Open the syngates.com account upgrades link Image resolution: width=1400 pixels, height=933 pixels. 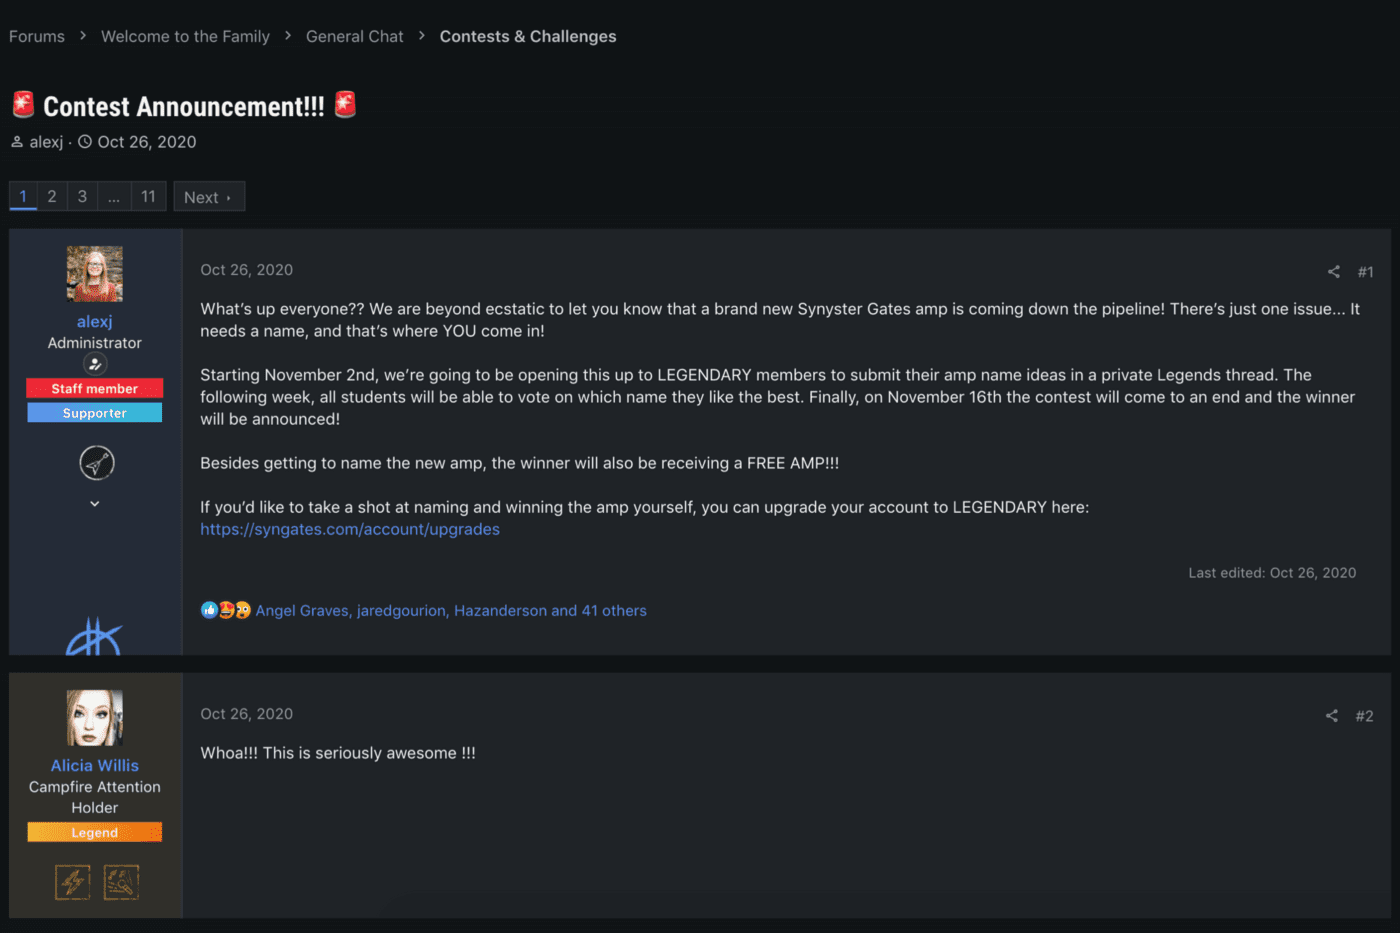click(x=350, y=529)
